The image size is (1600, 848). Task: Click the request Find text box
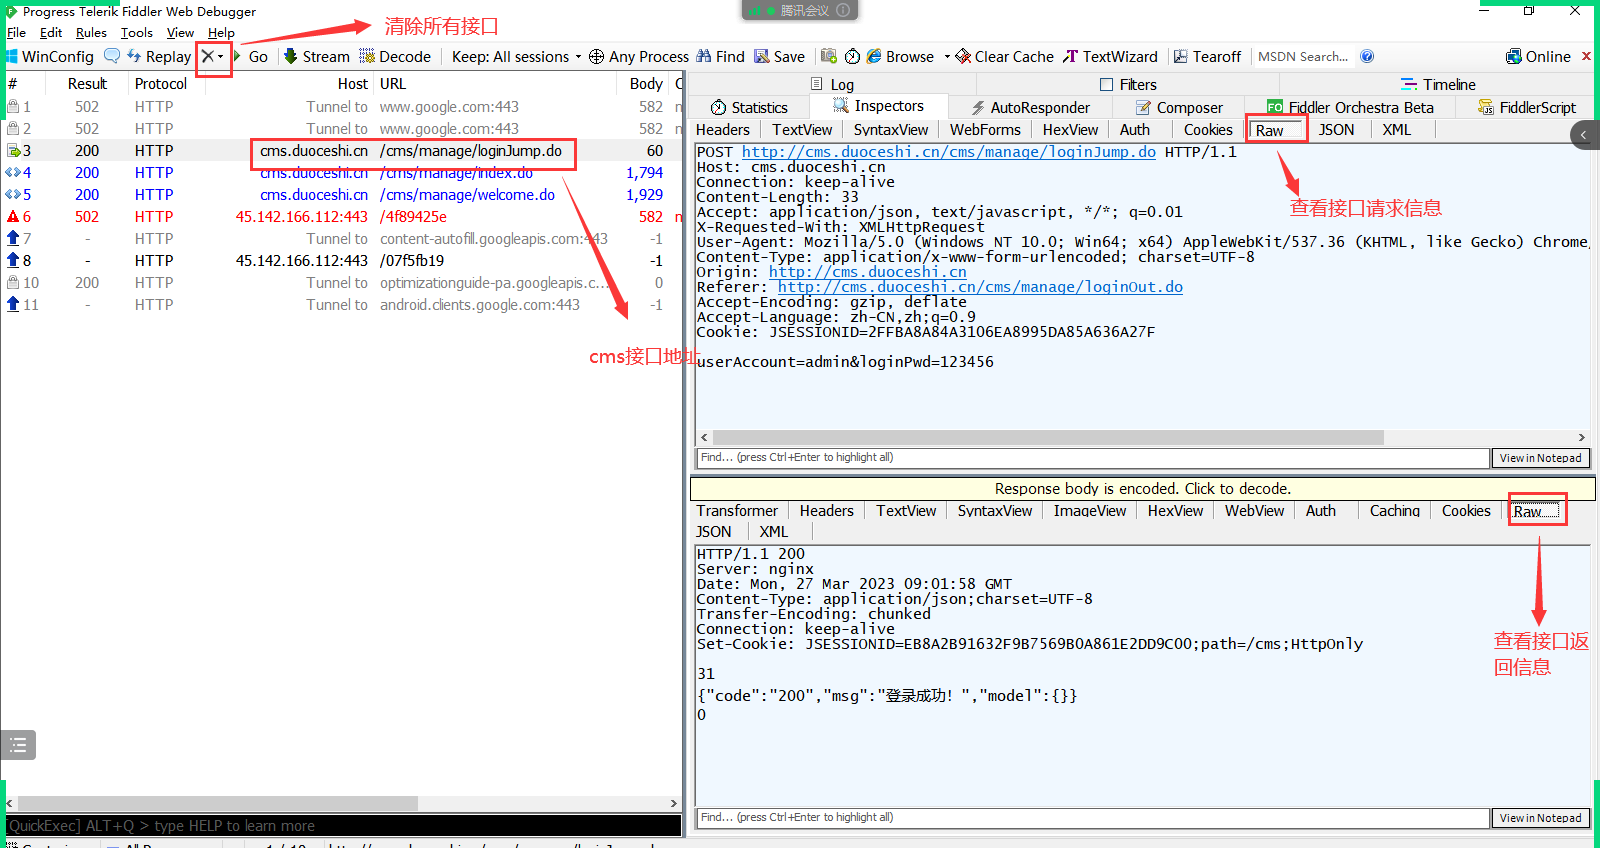(1092, 458)
